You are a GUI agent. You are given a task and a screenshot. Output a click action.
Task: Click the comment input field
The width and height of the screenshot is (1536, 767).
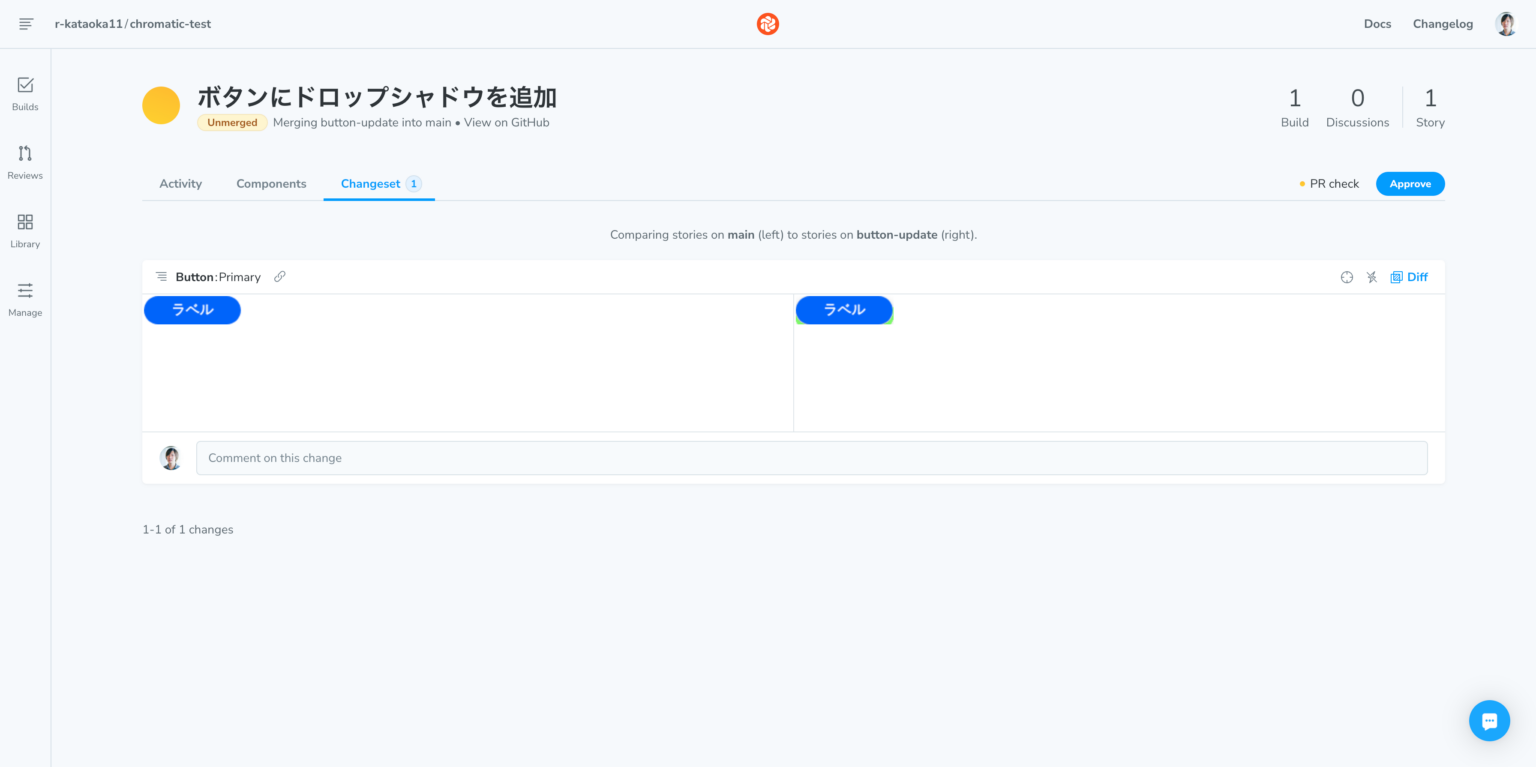[812, 457]
